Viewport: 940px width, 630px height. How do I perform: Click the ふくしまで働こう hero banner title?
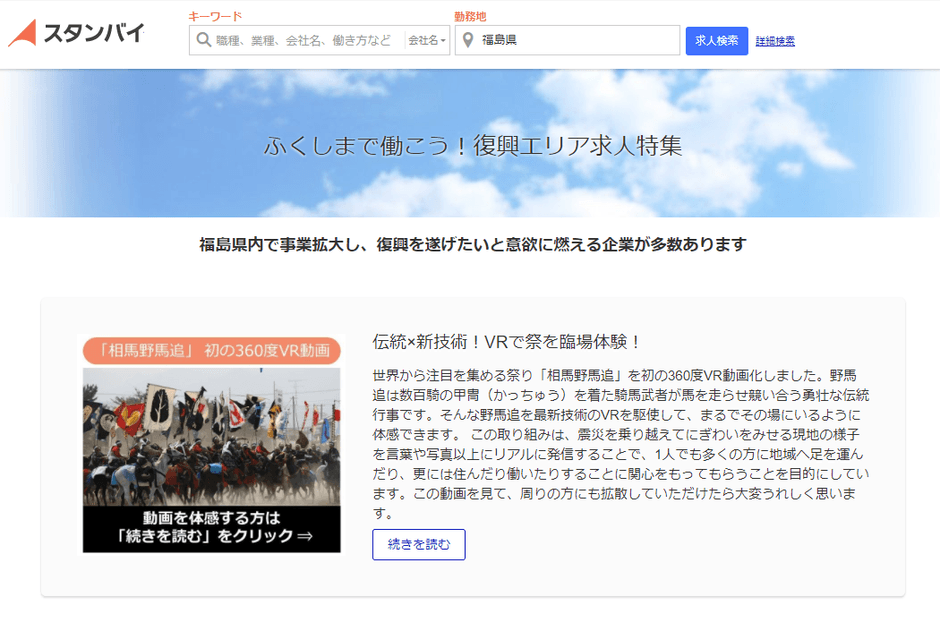pyautogui.click(x=473, y=145)
